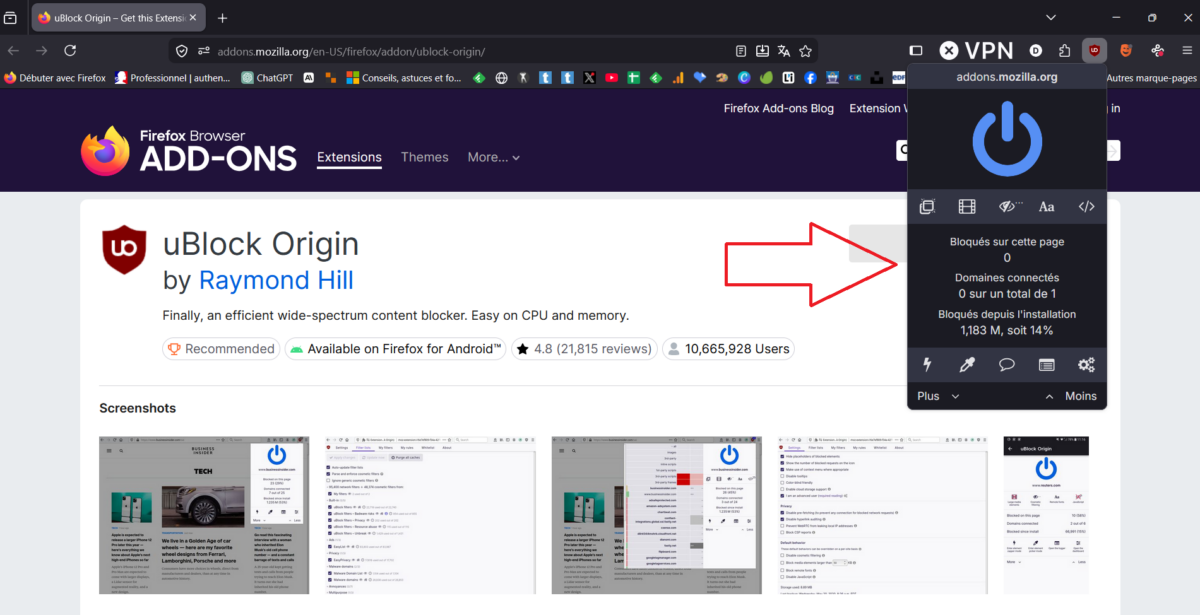
Task: Open the extensions puzzle piece menu
Action: pyautogui.click(x=1065, y=50)
